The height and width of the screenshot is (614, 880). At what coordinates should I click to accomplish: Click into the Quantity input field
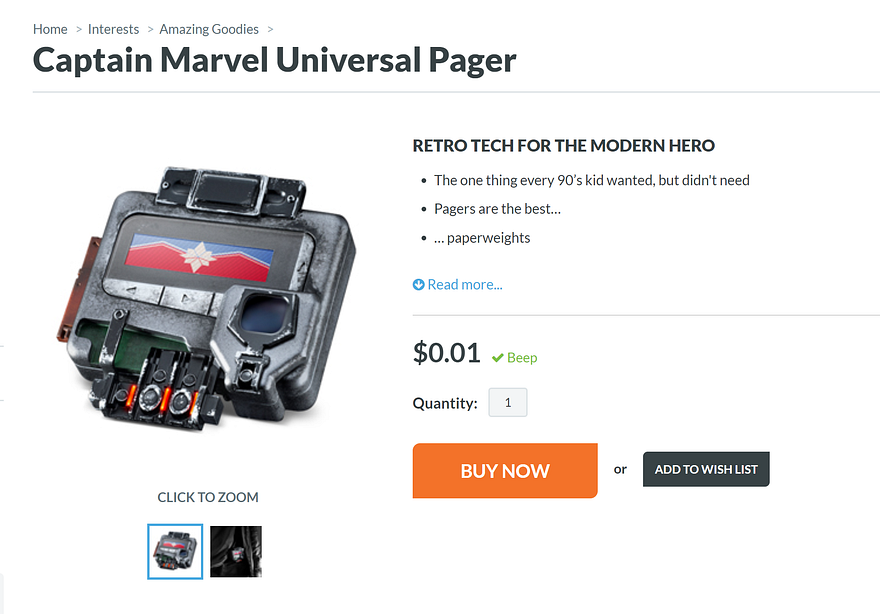click(508, 402)
